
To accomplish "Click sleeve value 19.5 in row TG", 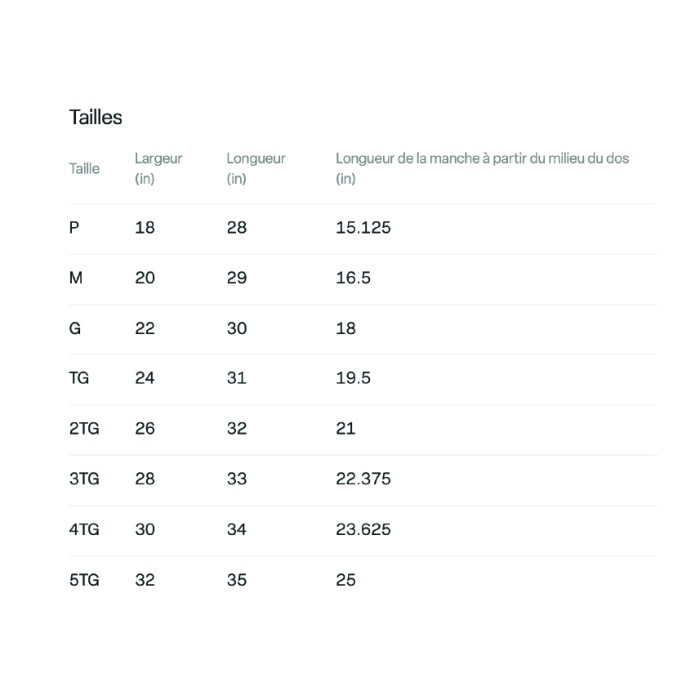I will (353, 378).
